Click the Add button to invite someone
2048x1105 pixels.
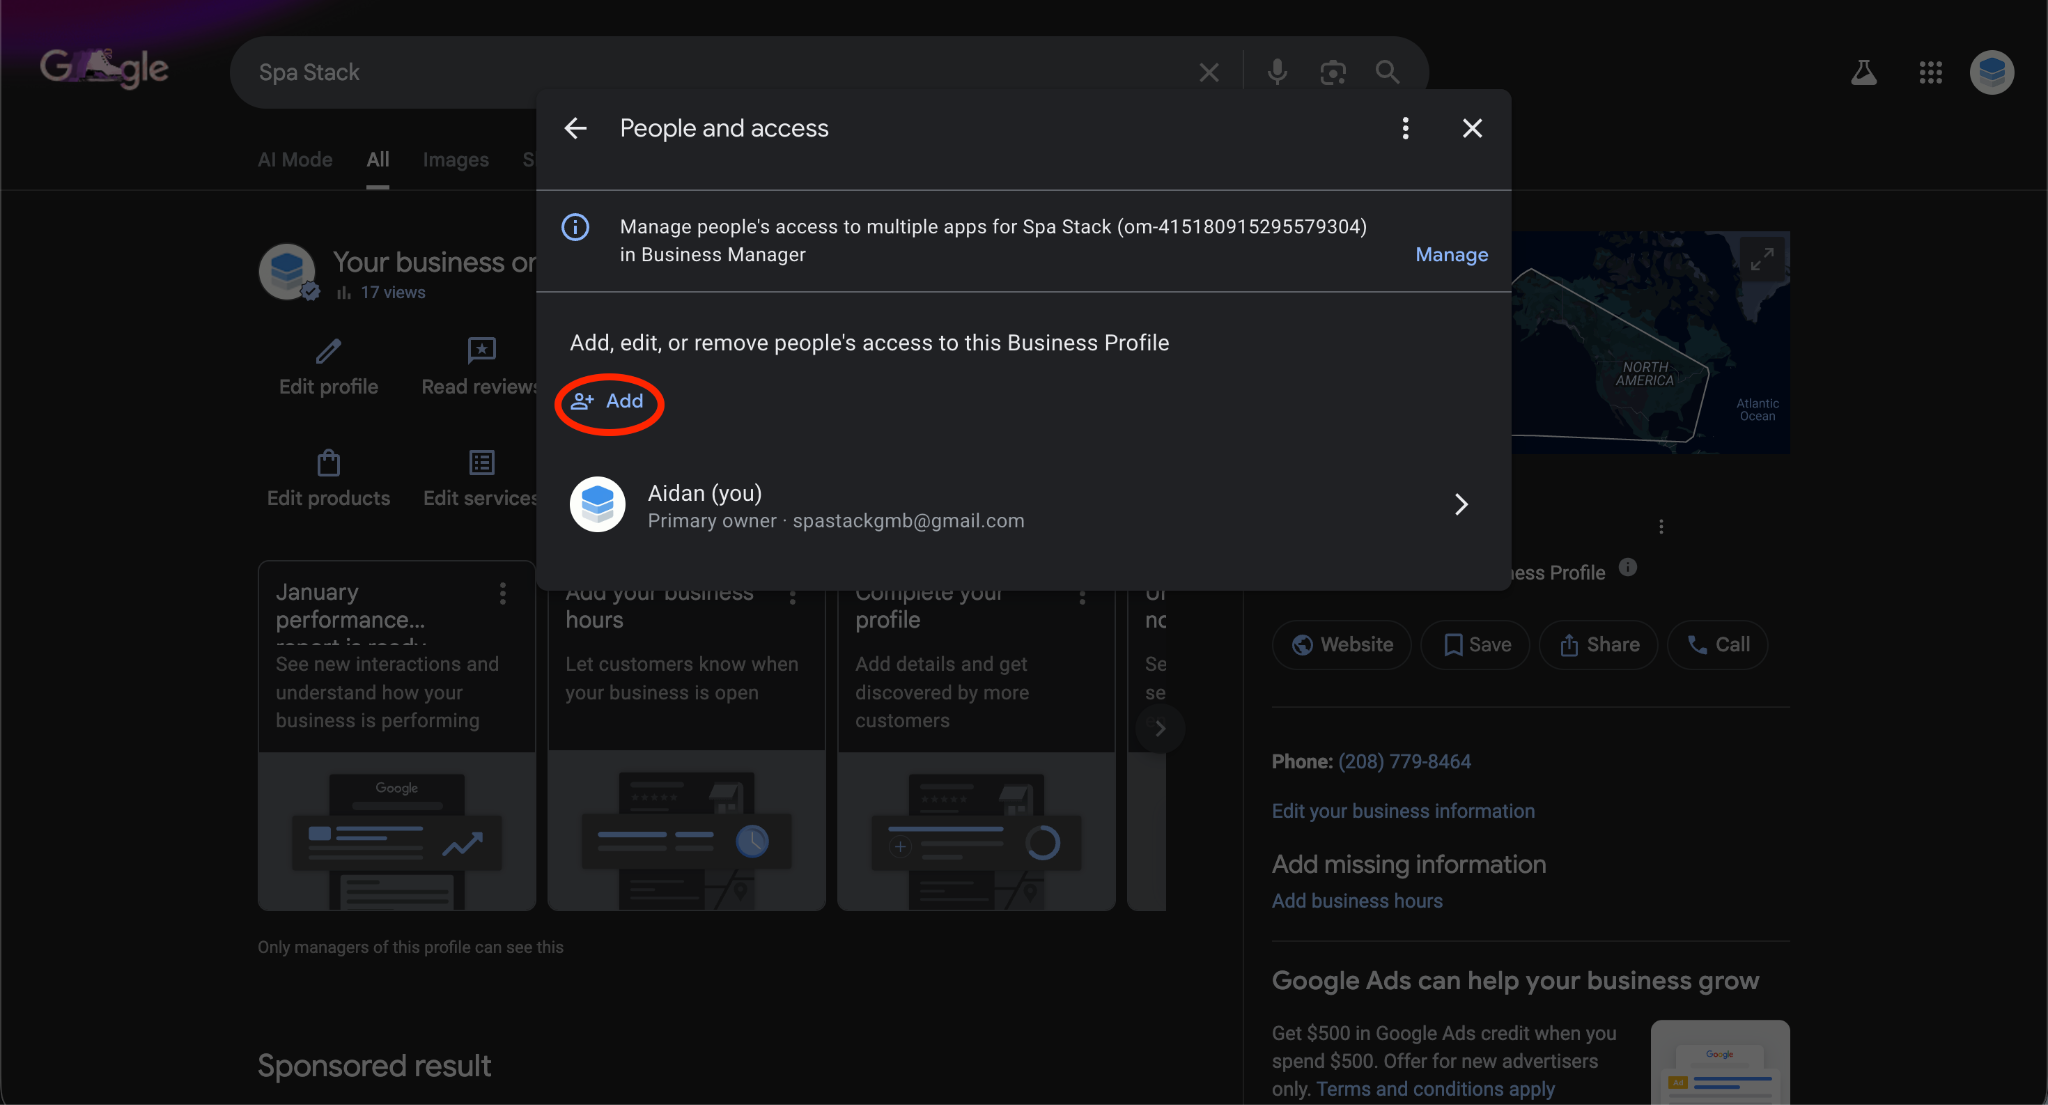pos(608,401)
